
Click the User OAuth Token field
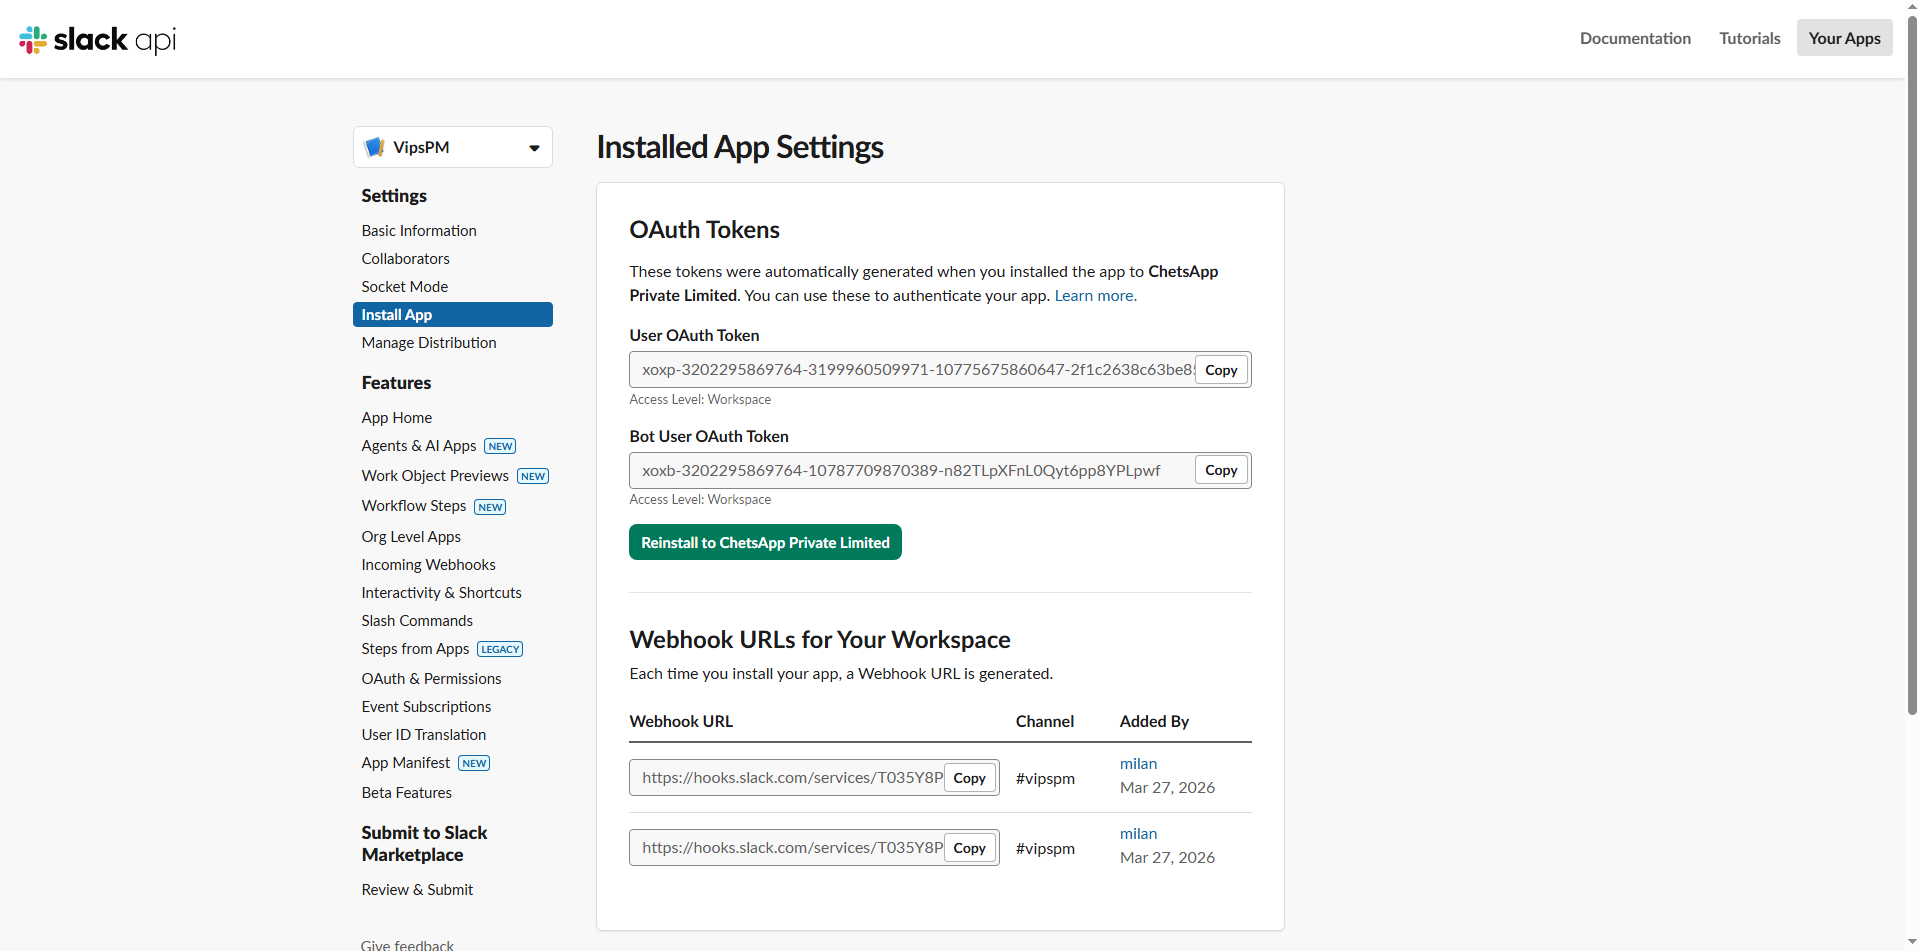[x=915, y=370]
